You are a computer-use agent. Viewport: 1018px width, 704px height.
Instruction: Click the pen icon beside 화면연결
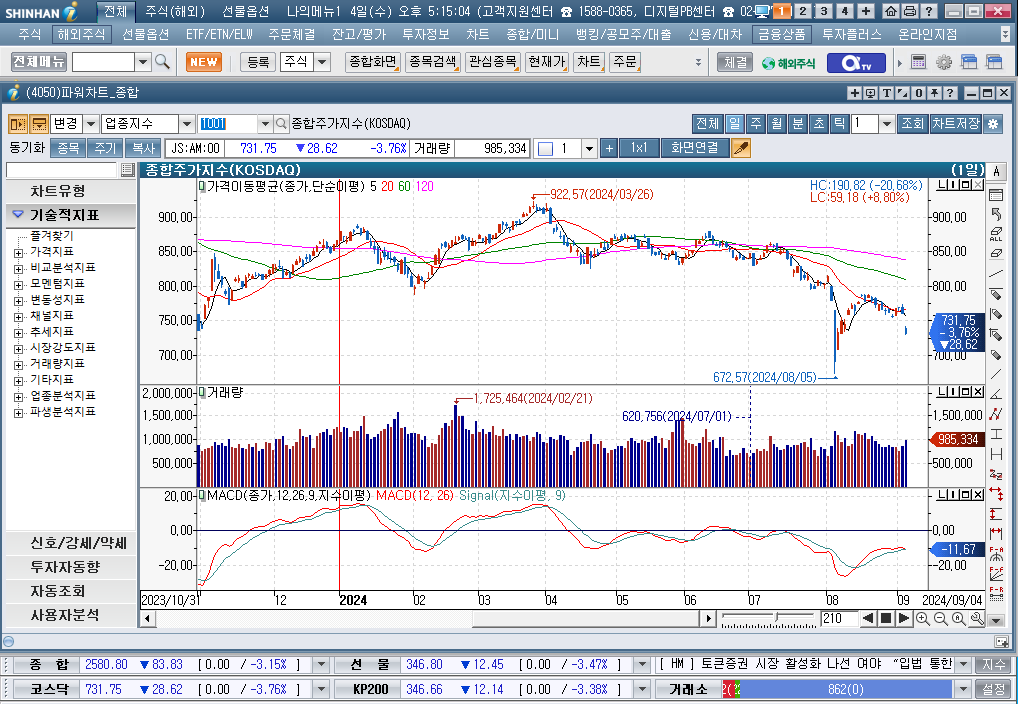(x=741, y=148)
